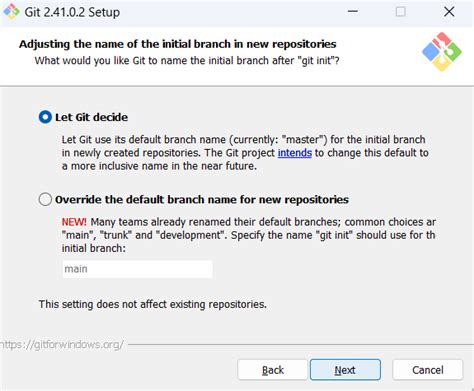Screen dimensions: 474x391
Task: Click the "What would you like Git to name" subtitle
Action: point(187,61)
